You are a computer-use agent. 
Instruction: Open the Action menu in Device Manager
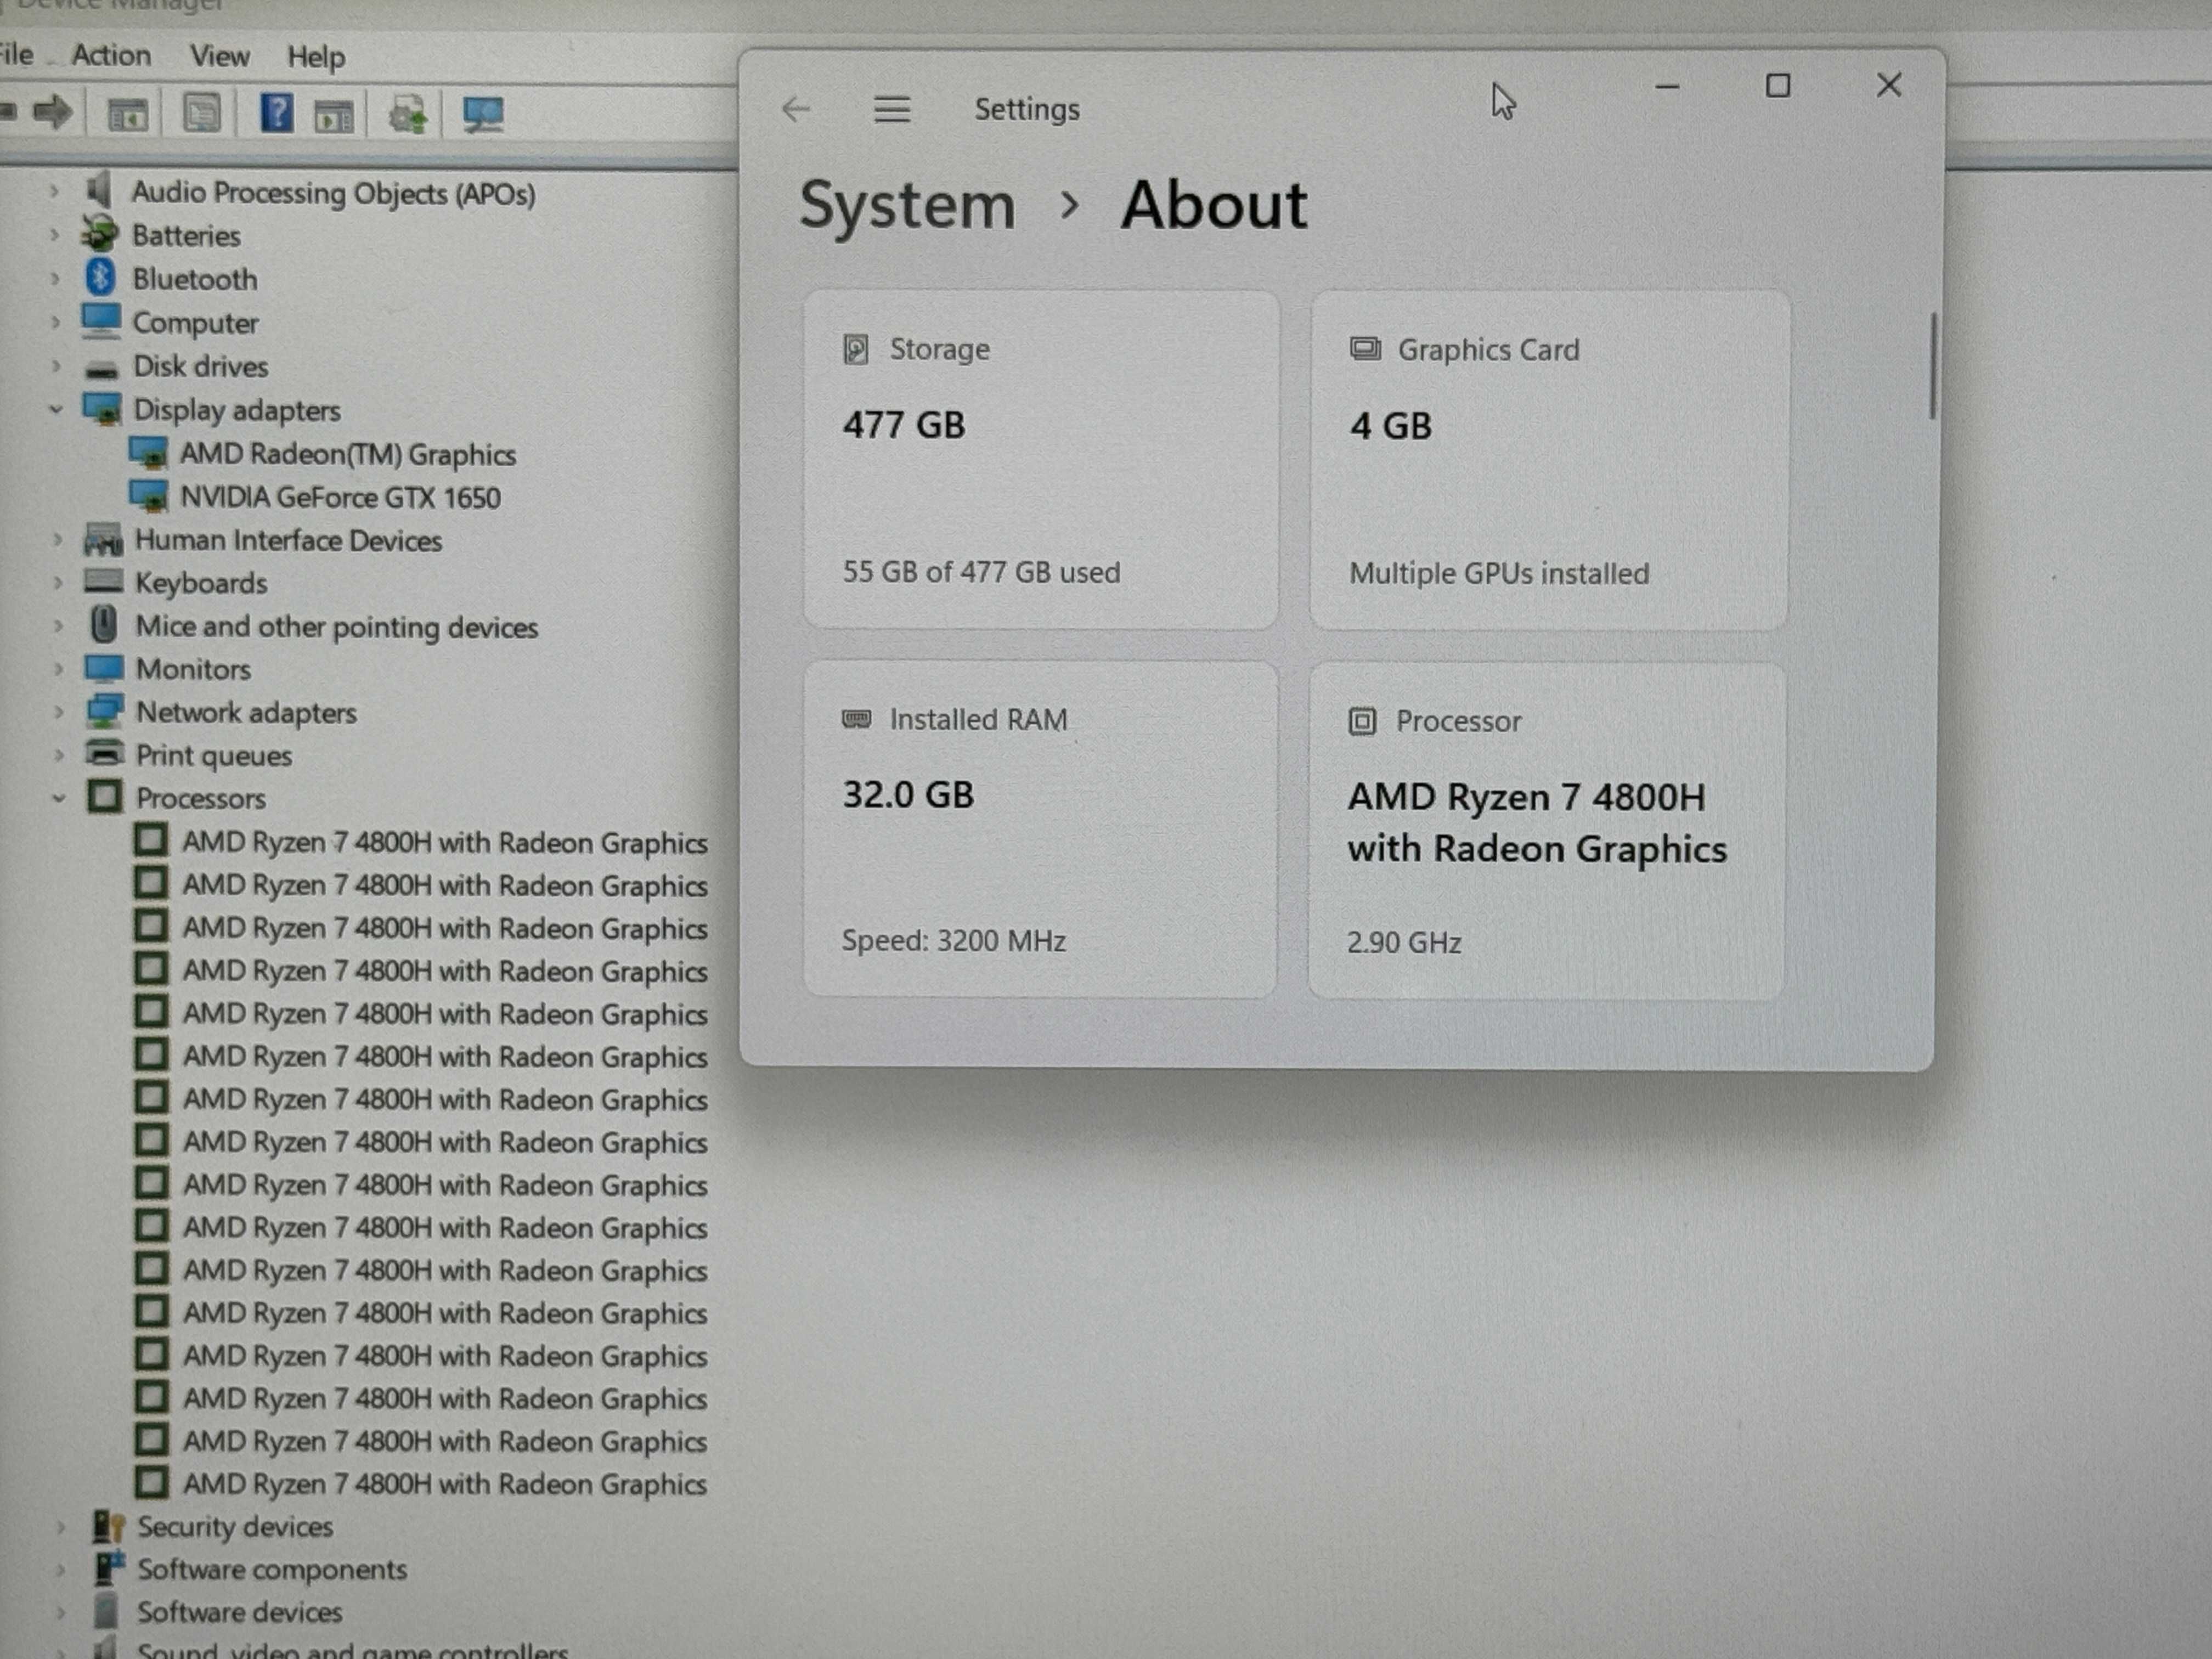pyautogui.click(x=111, y=55)
